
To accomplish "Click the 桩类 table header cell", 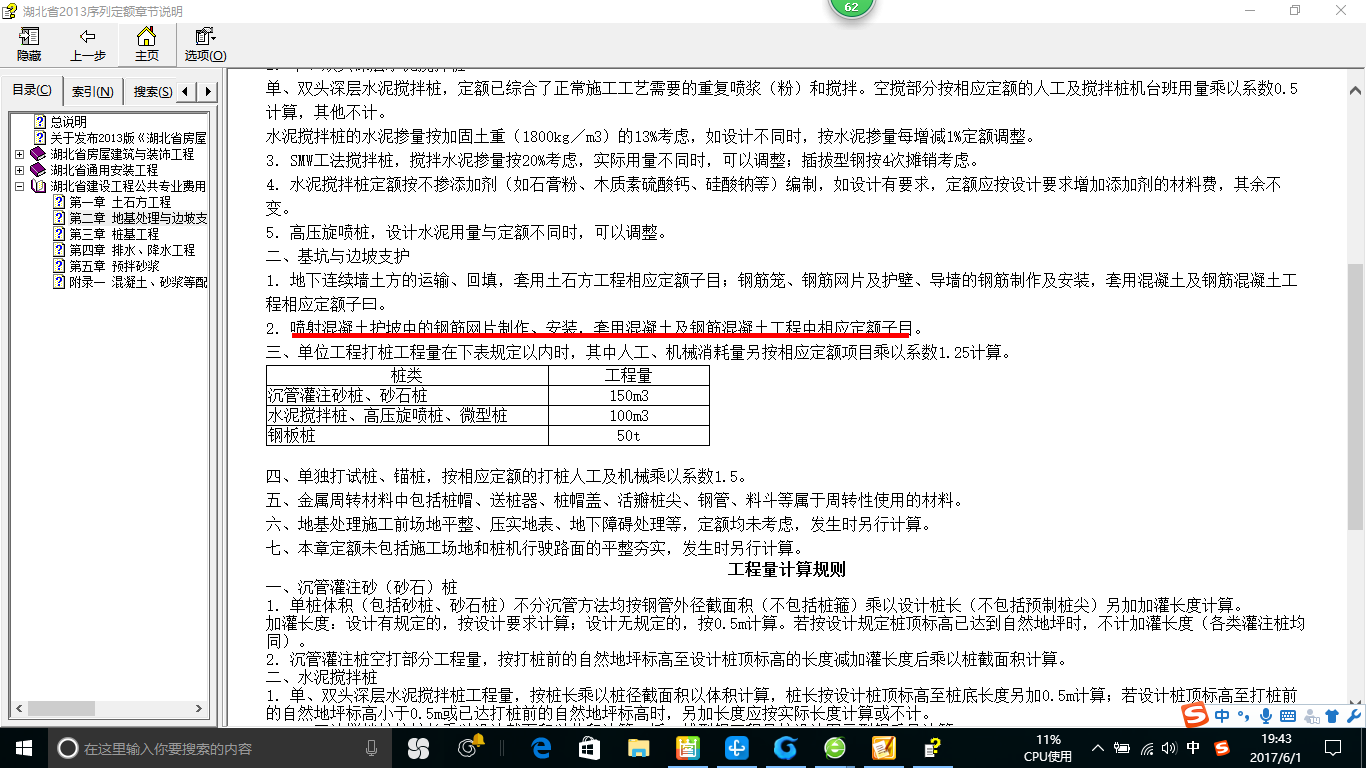I will (407, 375).
